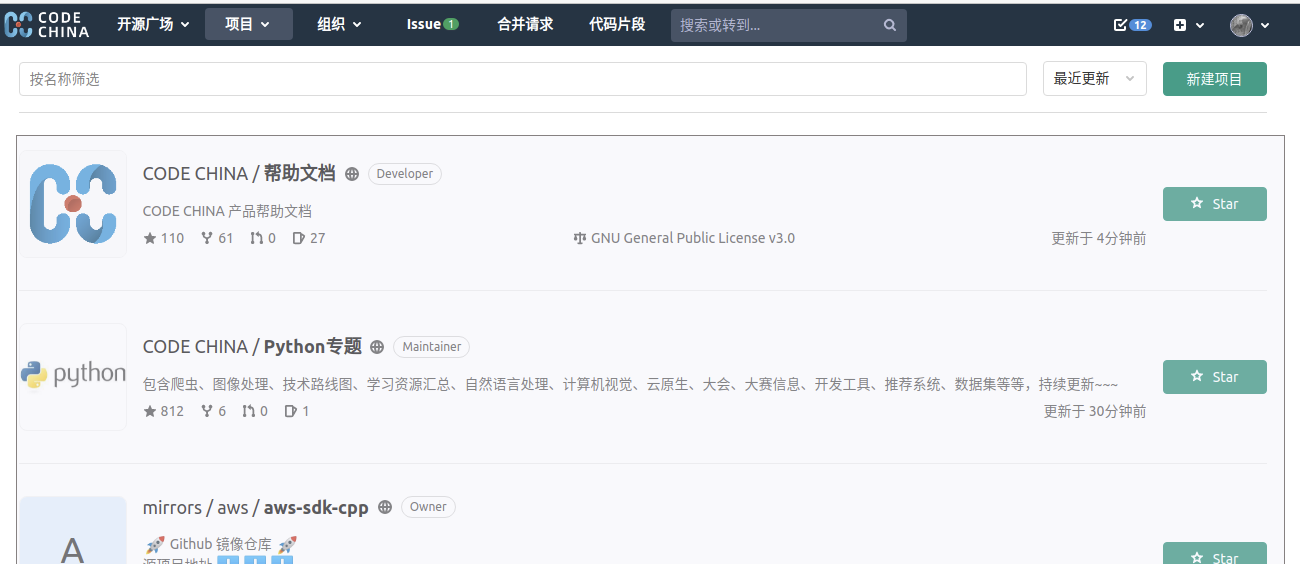Image resolution: width=1300 pixels, height=564 pixels.
Task: Click the GNU General Public License v3.0 label
Action: 693,238
